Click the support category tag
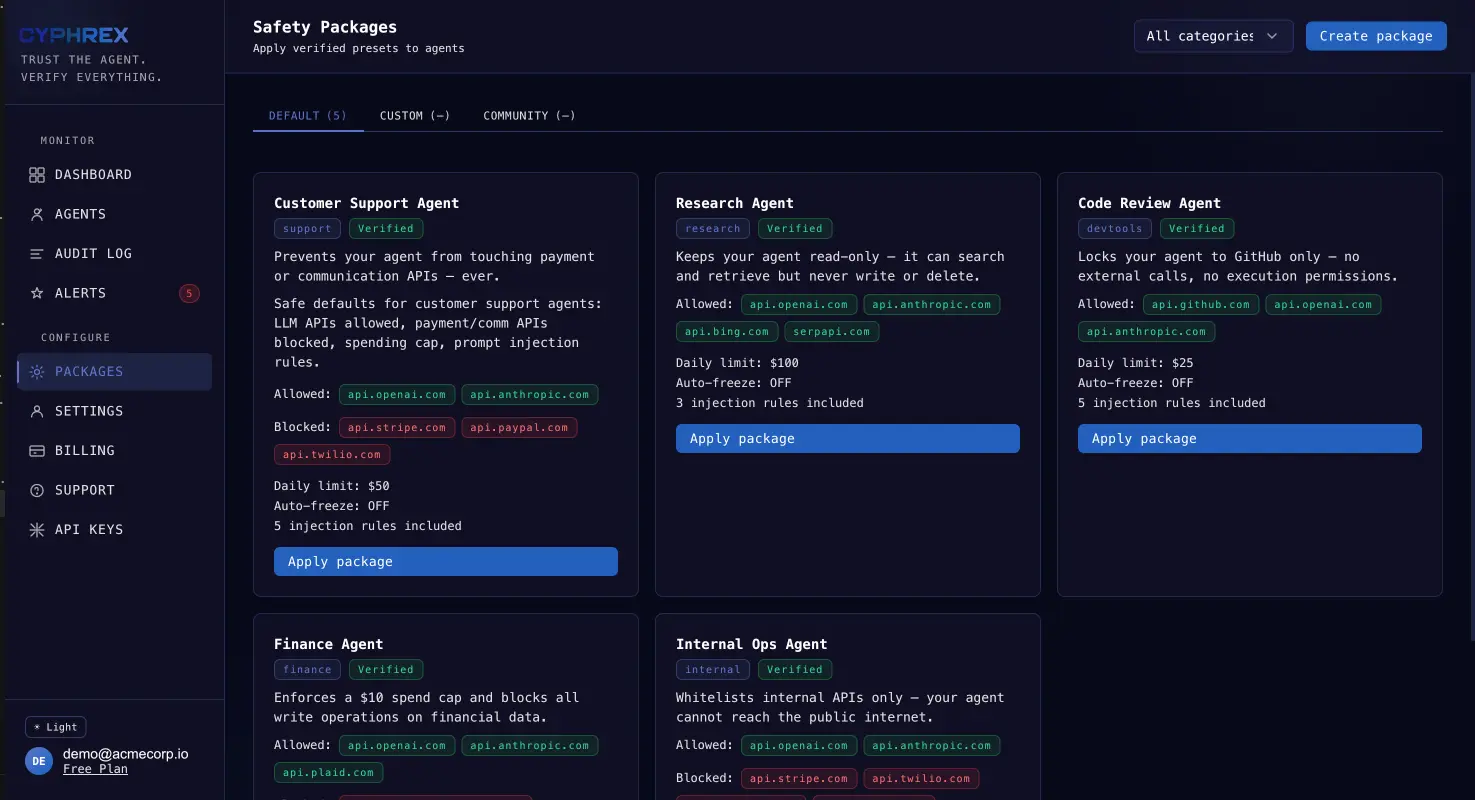This screenshot has height=800, width=1475. pos(307,229)
